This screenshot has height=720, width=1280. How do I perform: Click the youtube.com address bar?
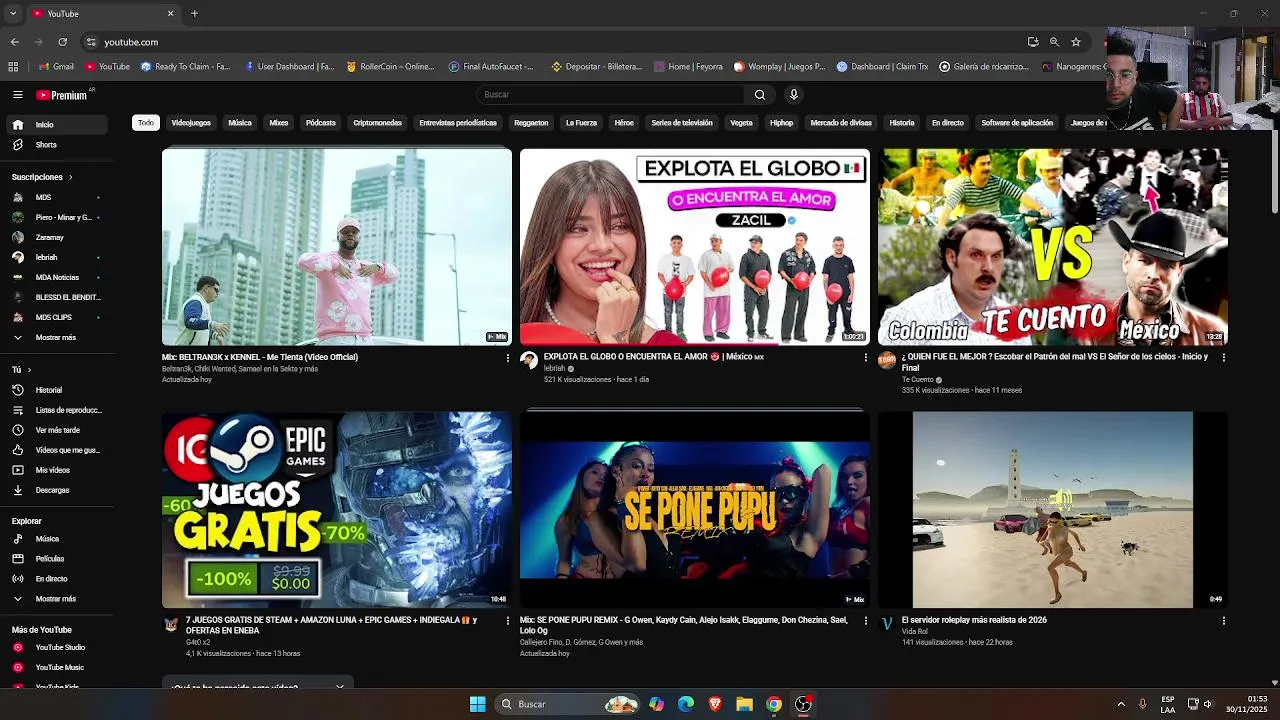560,42
